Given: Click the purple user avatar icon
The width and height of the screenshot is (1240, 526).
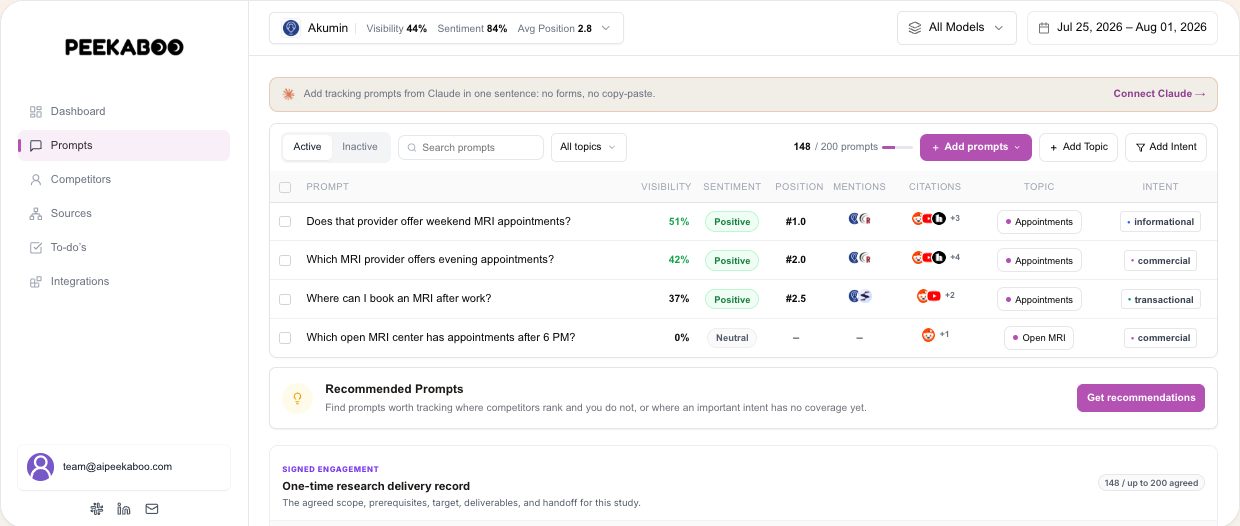Looking at the screenshot, I should (x=40, y=467).
